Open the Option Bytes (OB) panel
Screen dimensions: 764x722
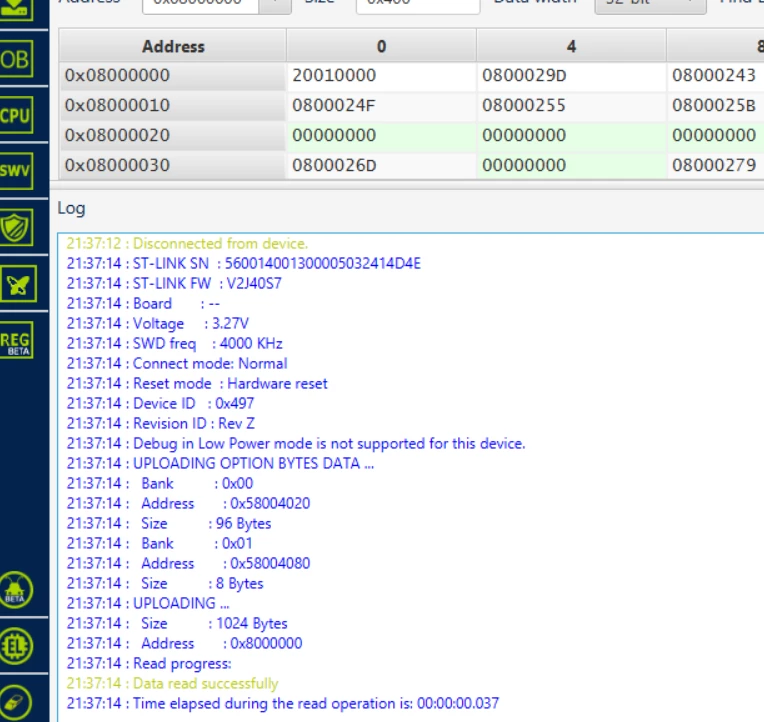[x=16, y=59]
